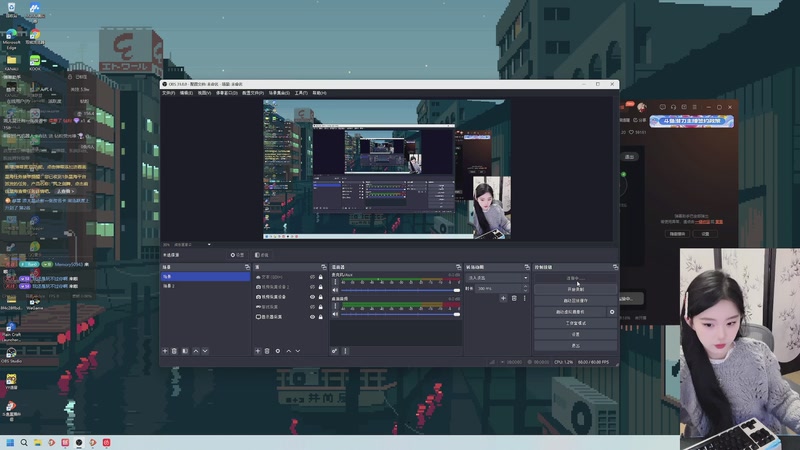Viewport: 800px width, 450px height.
Task: Click the promotional banner in streaming companion window
Action: (x=691, y=121)
